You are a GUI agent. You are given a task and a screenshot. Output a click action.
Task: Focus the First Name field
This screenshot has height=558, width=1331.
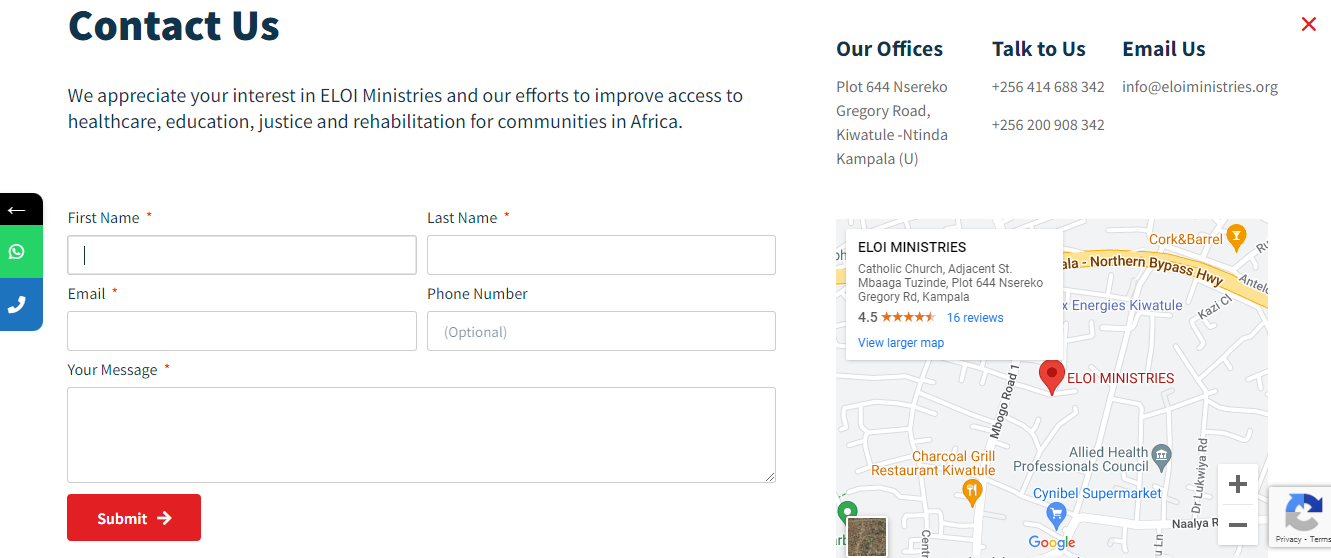242,255
